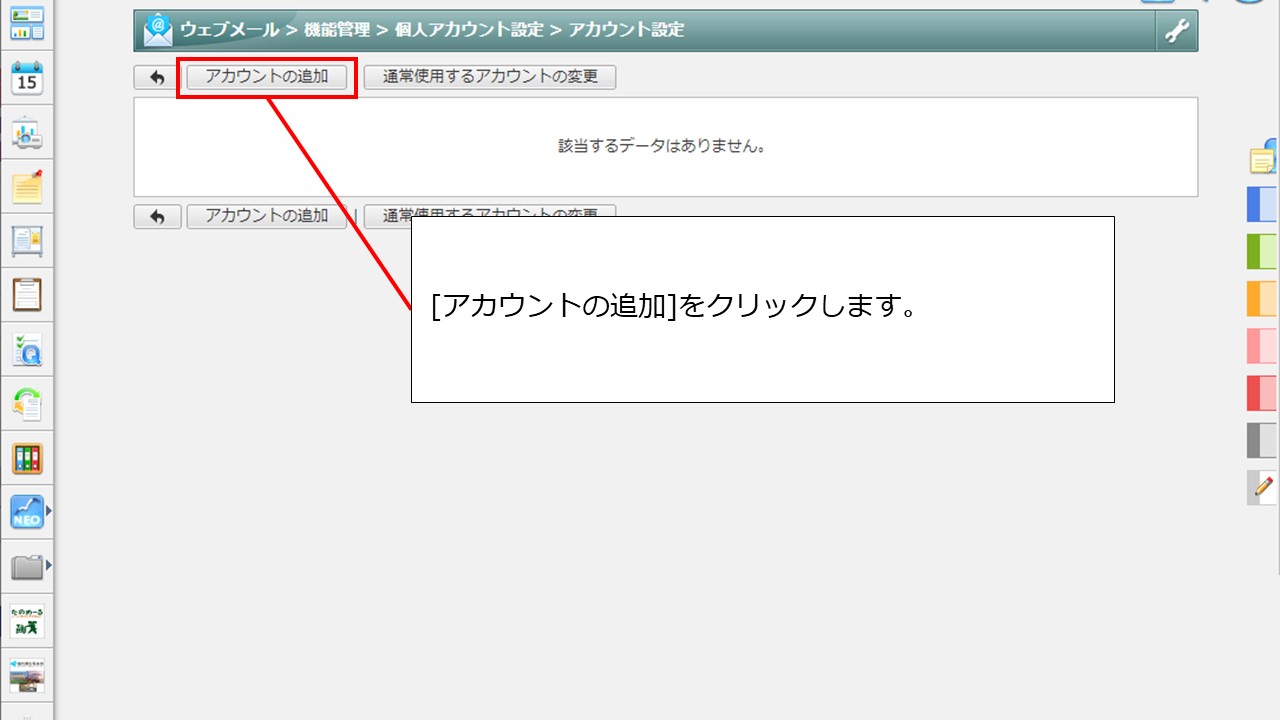Click the webmail envelope icon in header
This screenshot has width=1280, height=720.
[x=158, y=30]
